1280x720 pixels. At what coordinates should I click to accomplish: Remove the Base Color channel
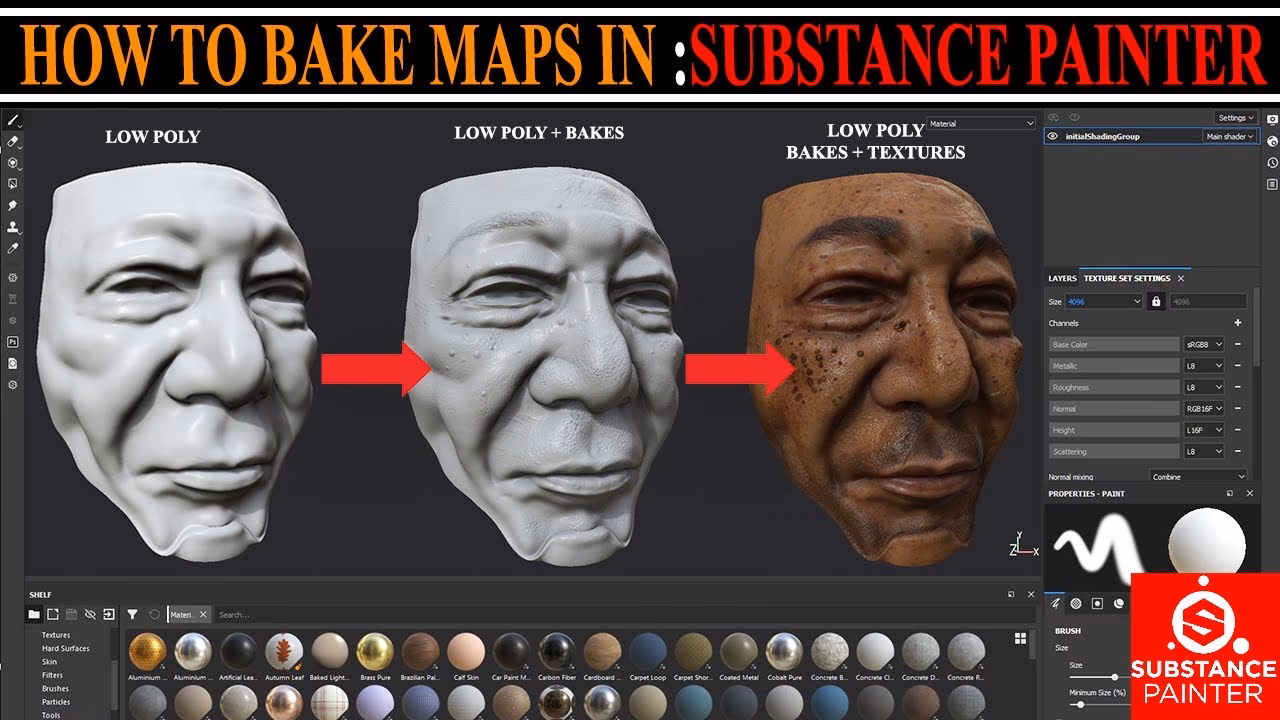pyautogui.click(x=1237, y=344)
